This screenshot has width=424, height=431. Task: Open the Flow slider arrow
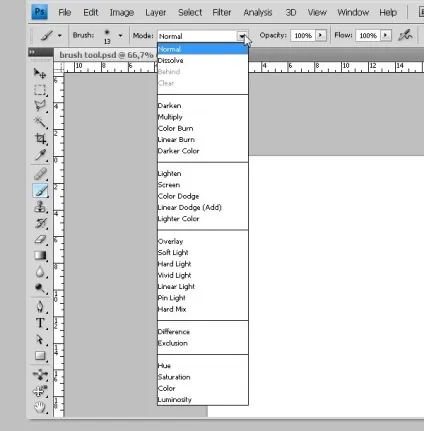coord(386,35)
